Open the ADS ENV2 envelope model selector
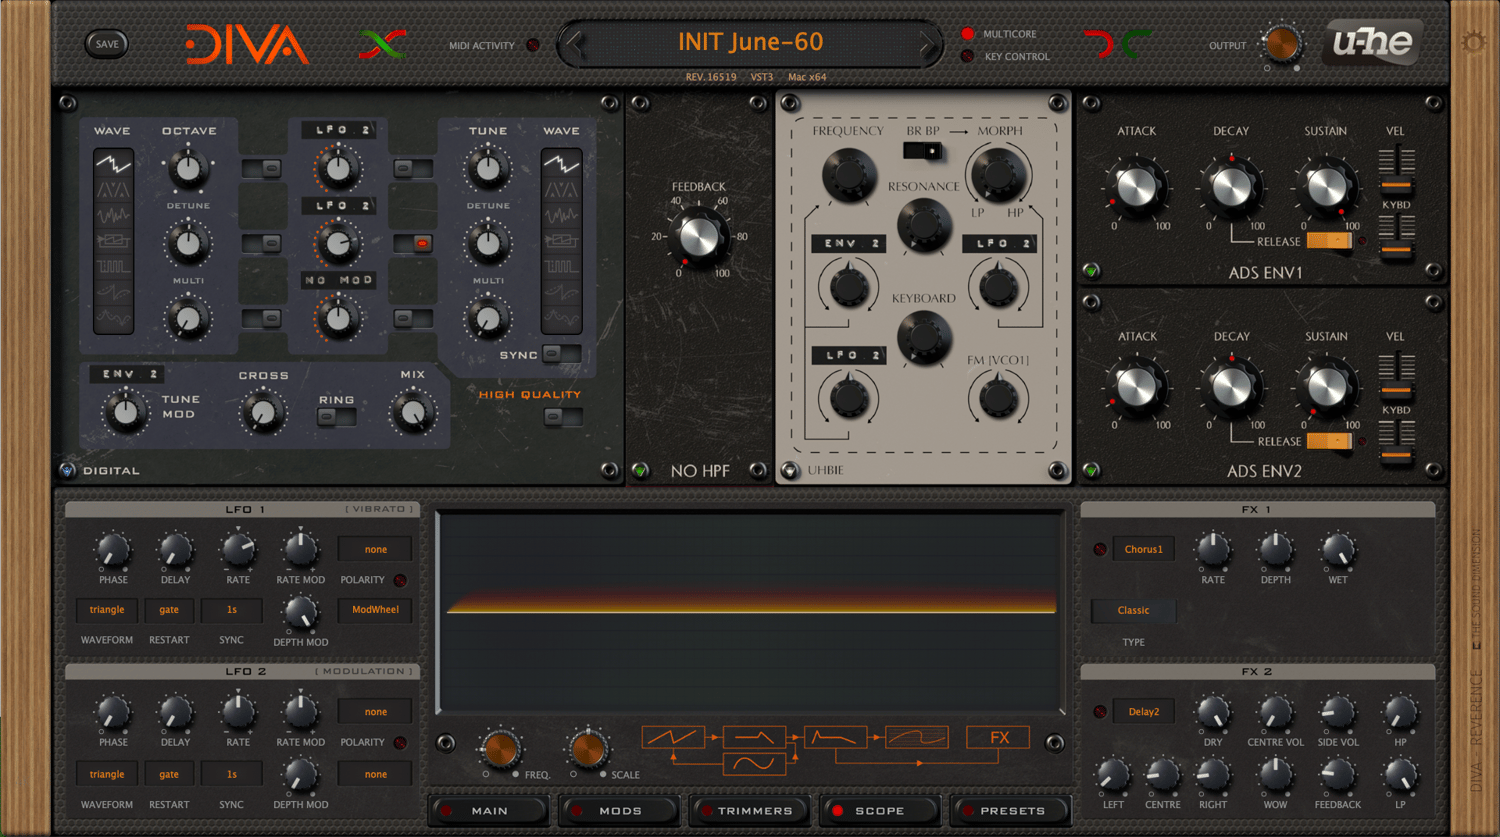Viewport: 1500px width, 837px height. click(x=1091, y=470)
